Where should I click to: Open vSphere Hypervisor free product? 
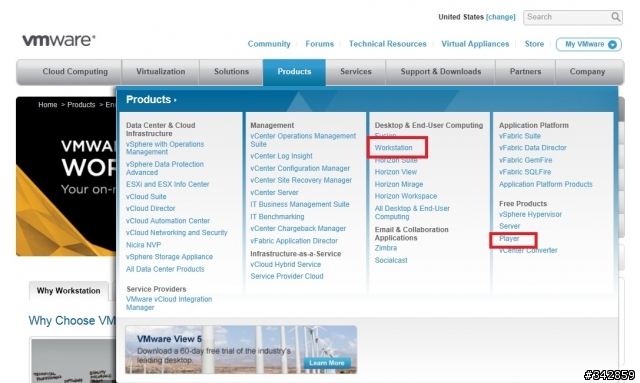tap(530, 214)
